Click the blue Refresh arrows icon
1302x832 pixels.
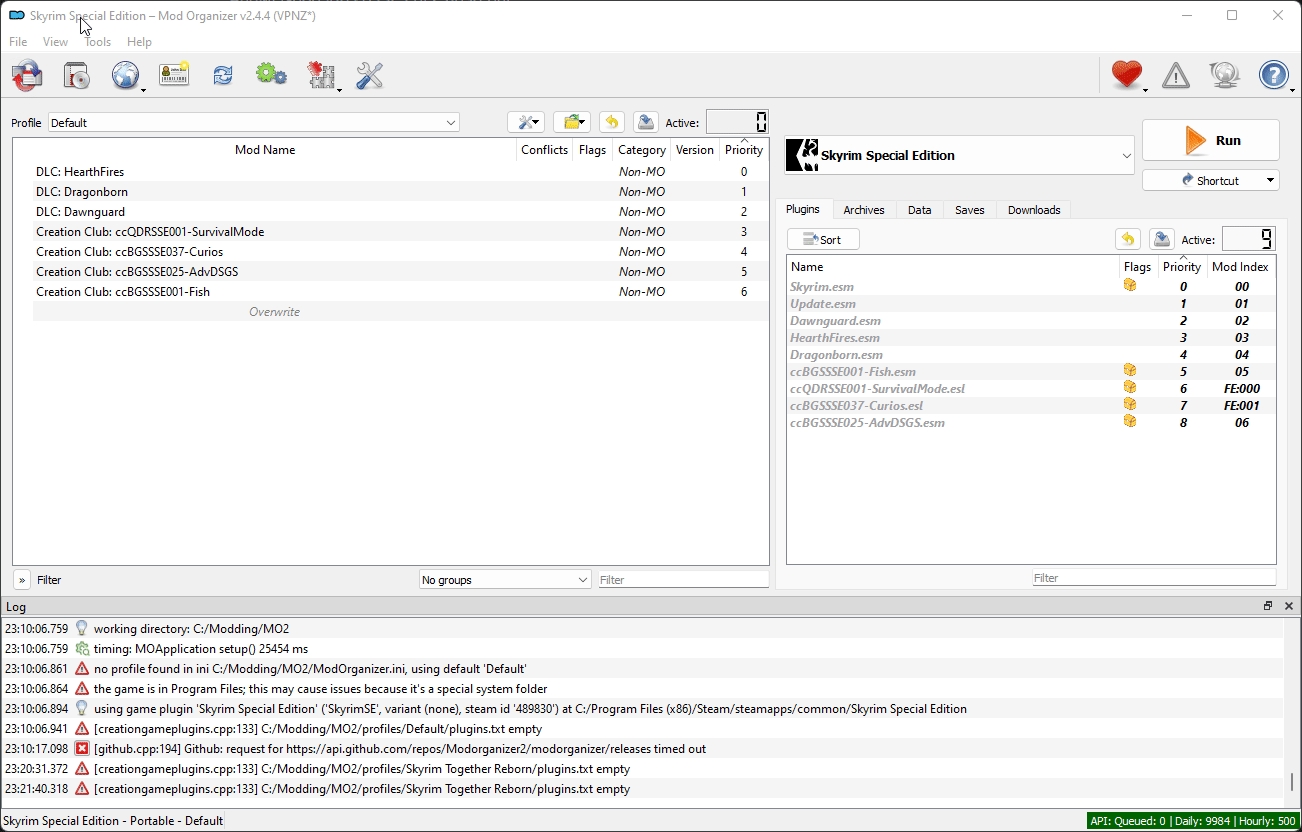(x=222, y=76)
